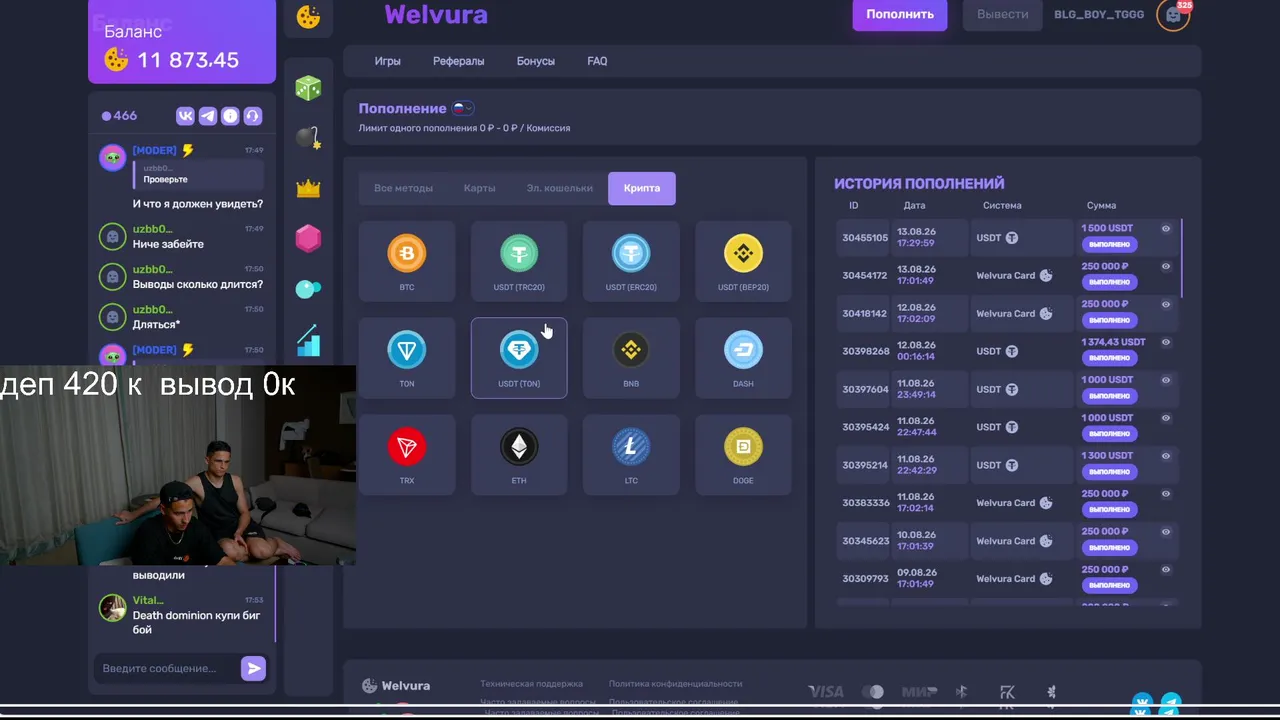Open the Welvura logo link

(436, 15)
